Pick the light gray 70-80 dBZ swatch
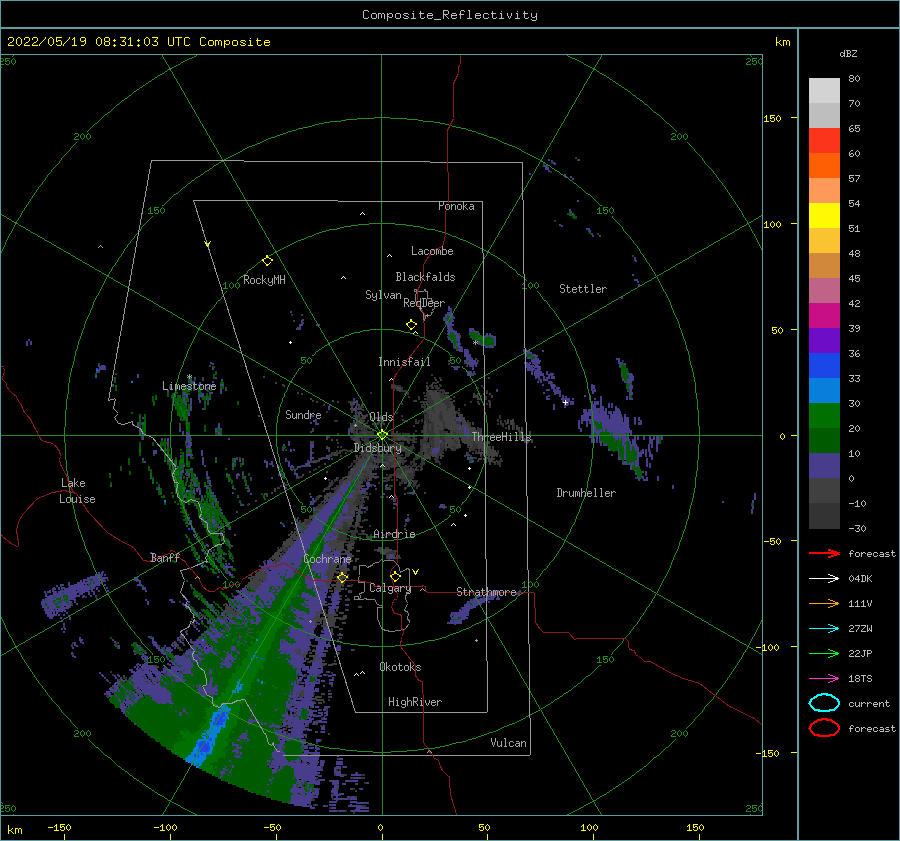The image size is (900, 841). click(x=824, y=90)
